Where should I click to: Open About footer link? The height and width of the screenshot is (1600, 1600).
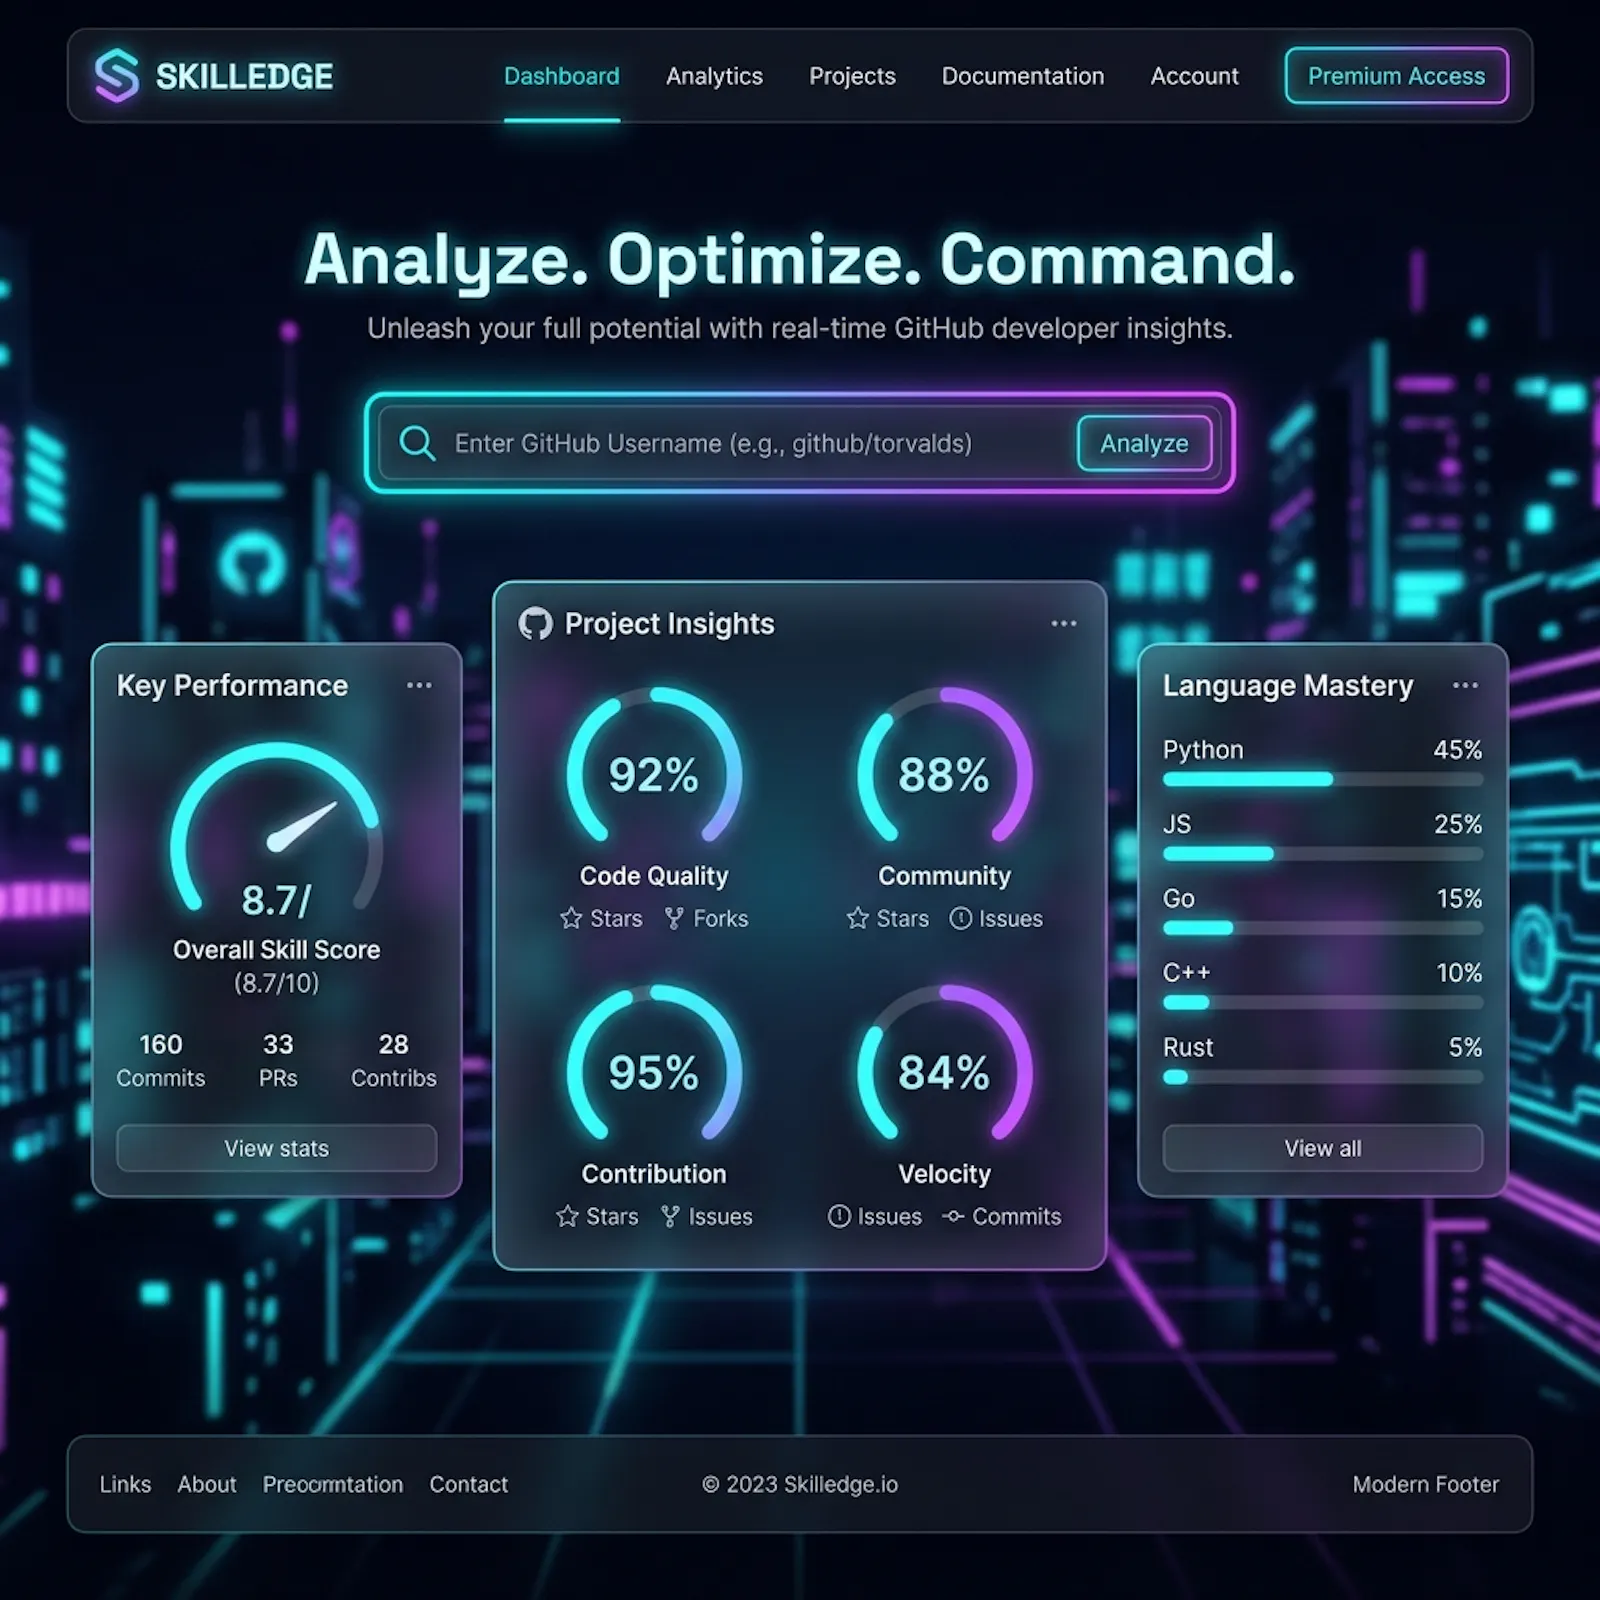tap(207, 1484)
